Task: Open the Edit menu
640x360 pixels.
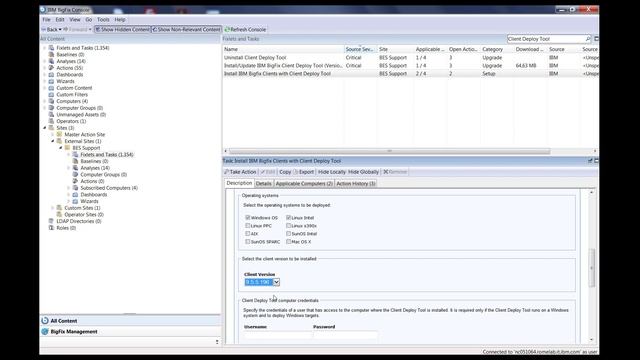Action: point(60,20)
